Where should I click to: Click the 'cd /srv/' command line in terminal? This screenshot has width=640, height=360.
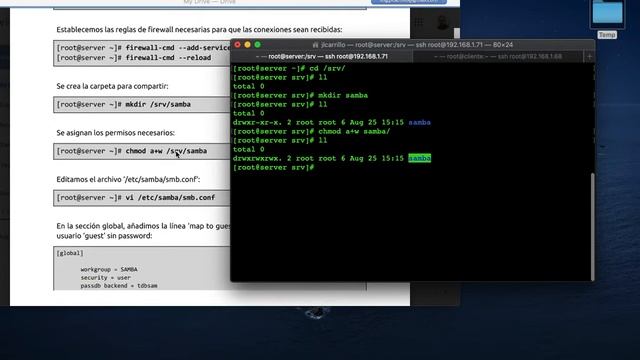point(289,69)
